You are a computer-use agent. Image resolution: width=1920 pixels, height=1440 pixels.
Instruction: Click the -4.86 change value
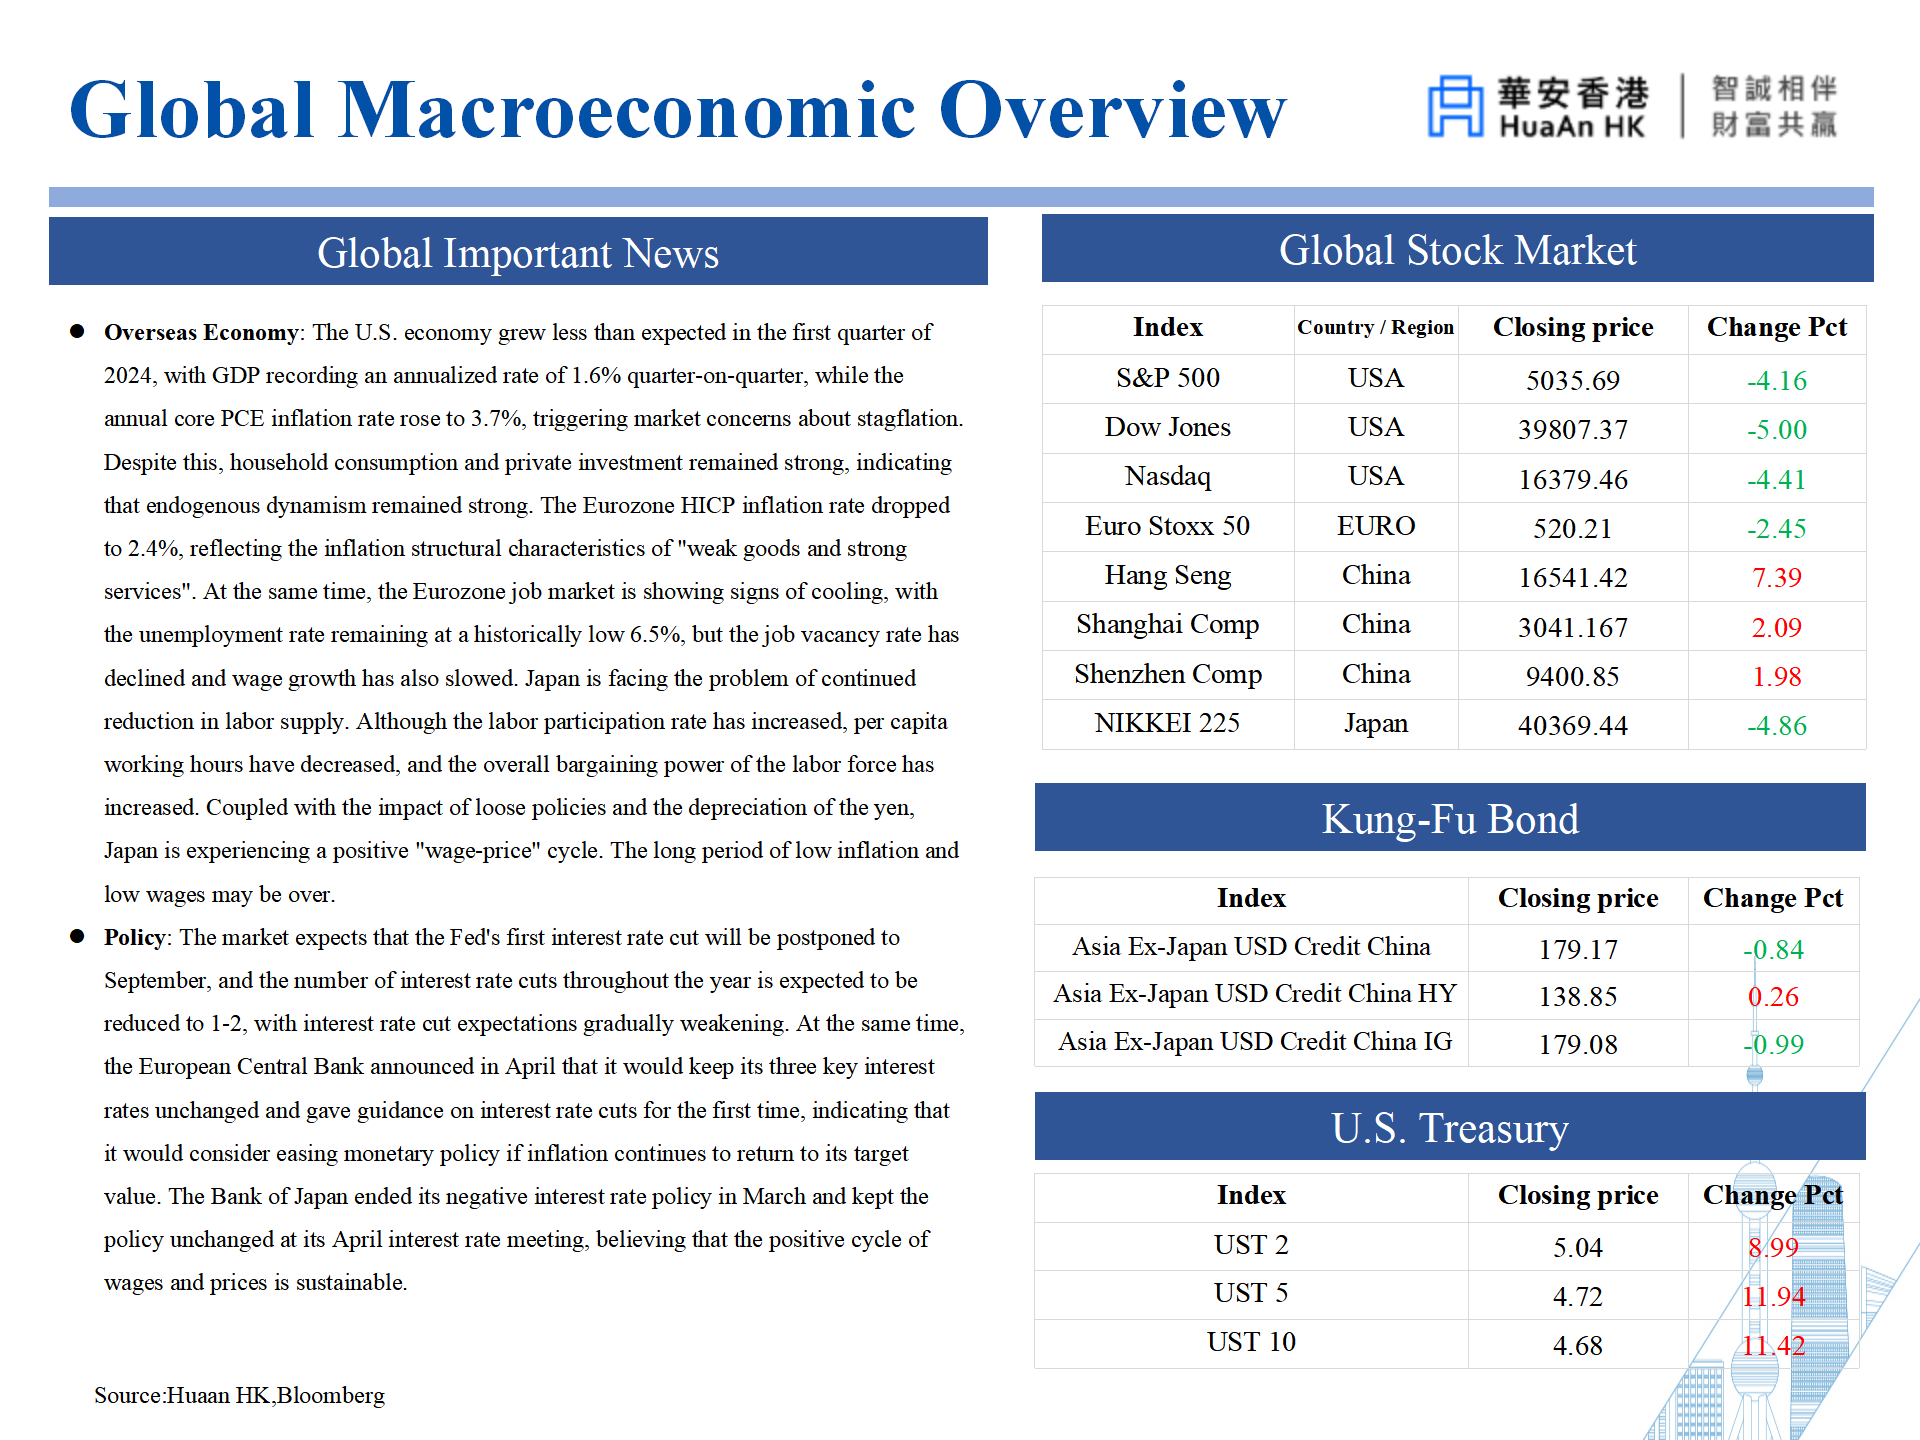[x=1777, y=725]
